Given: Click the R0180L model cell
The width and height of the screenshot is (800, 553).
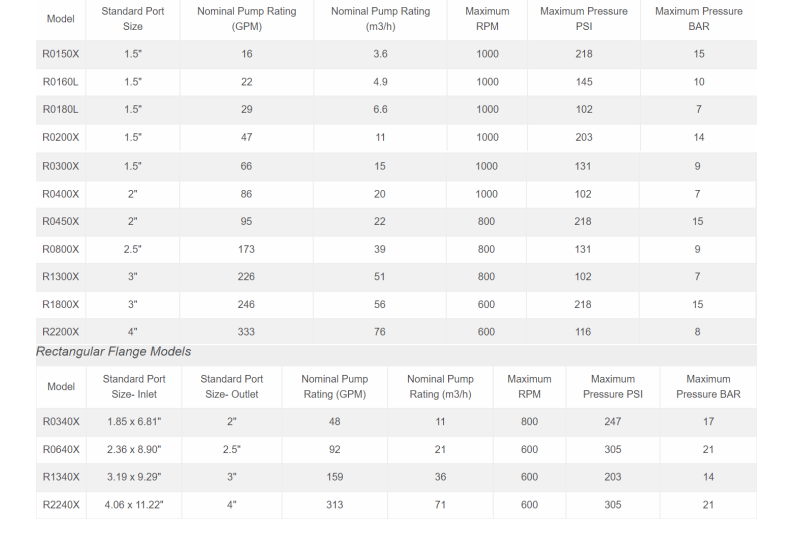Looking at the screenshot, I should coord(60,110).
